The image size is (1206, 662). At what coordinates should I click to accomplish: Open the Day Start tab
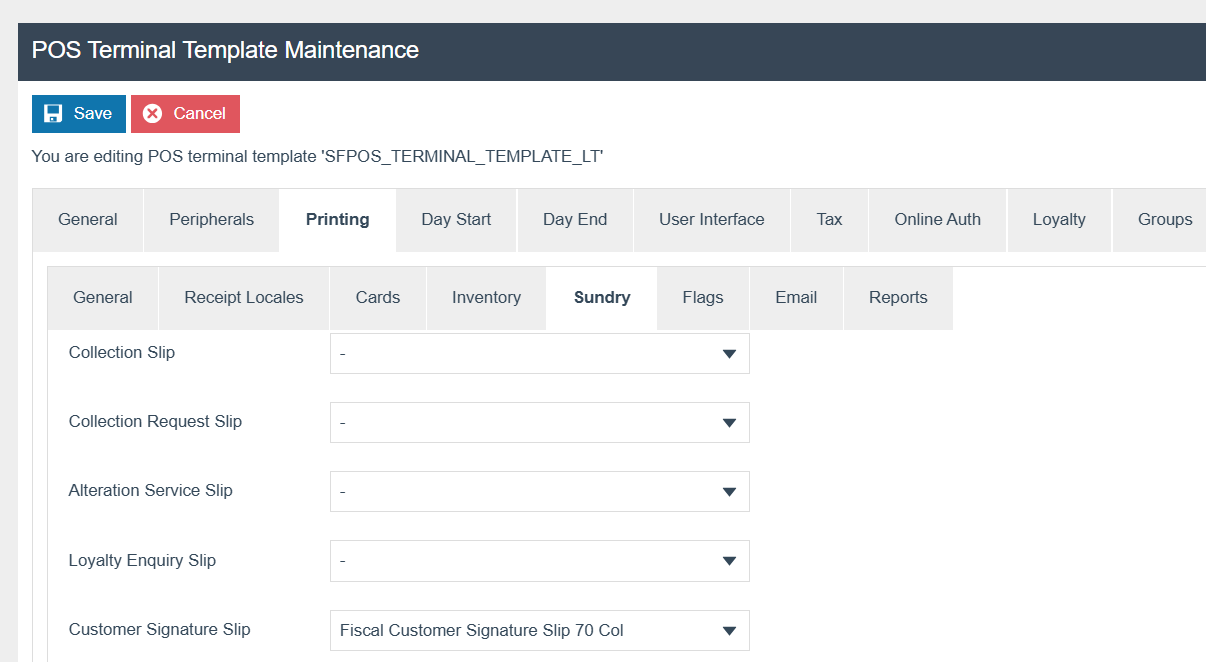(x=456, y=220)
